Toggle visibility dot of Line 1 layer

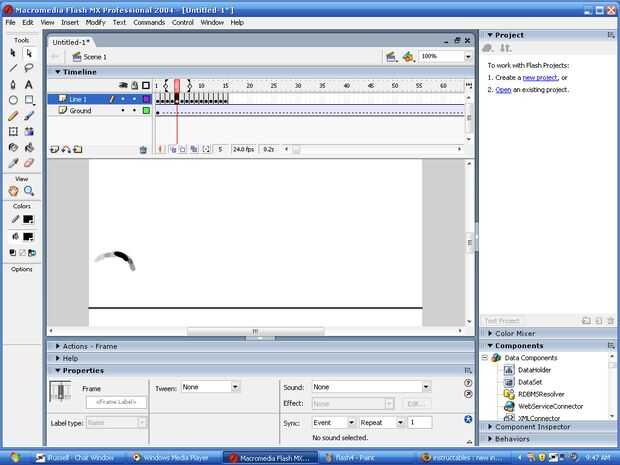tap(123, 99)
